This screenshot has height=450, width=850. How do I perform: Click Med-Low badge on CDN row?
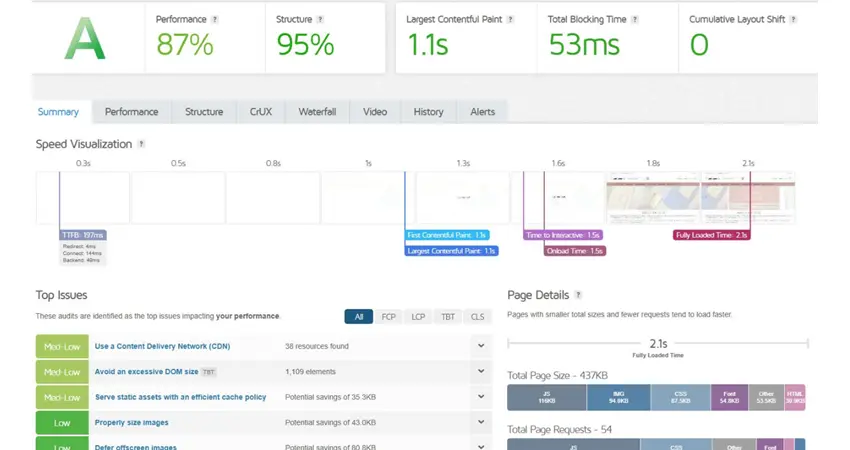62,346
